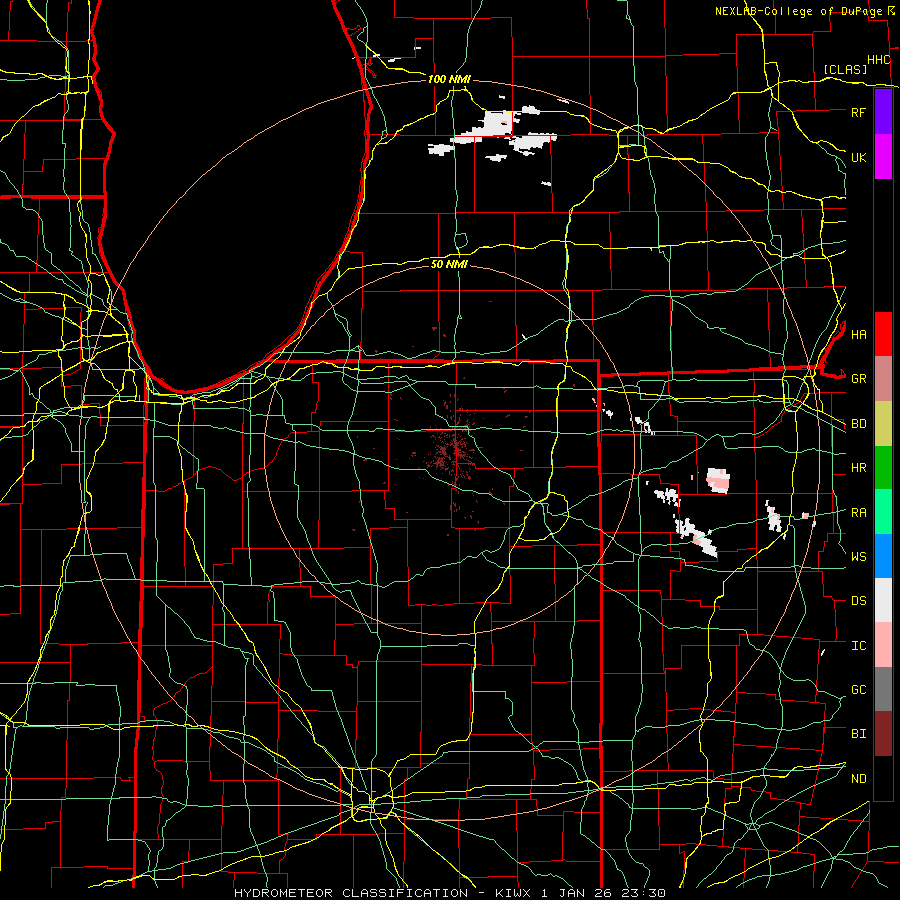The image size is (900, 900).
Task: Click the GR legend label
Action: pos(858,379)
